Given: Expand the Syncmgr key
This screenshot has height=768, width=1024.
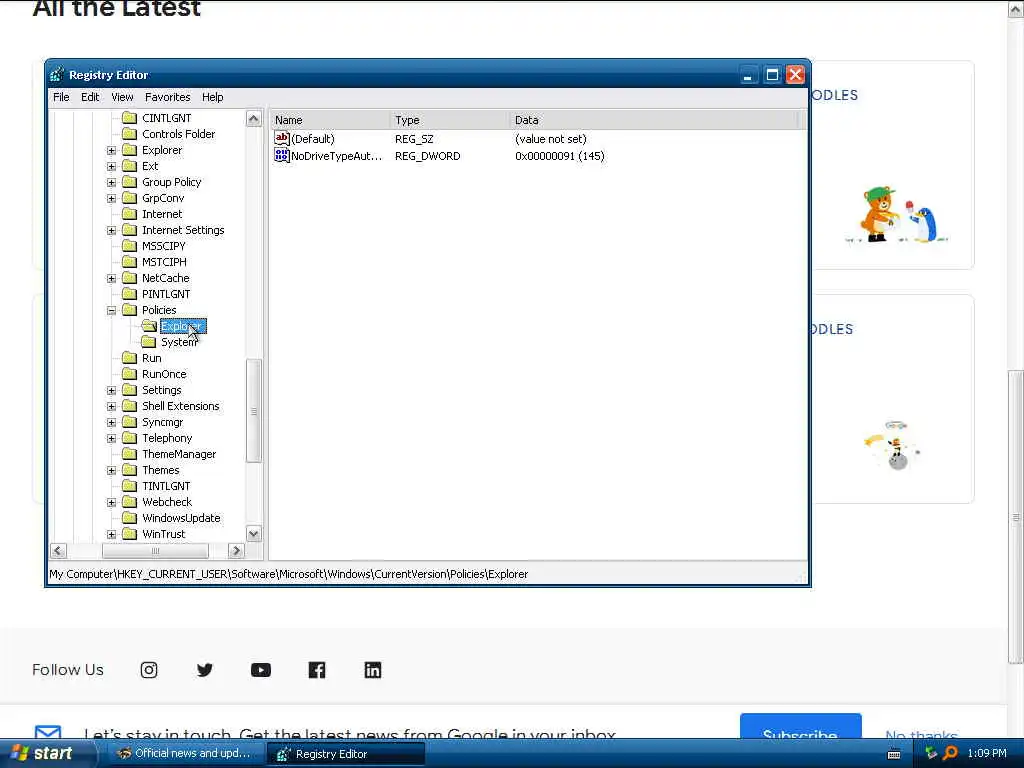Looking at the screenshot, I should 112,423.
